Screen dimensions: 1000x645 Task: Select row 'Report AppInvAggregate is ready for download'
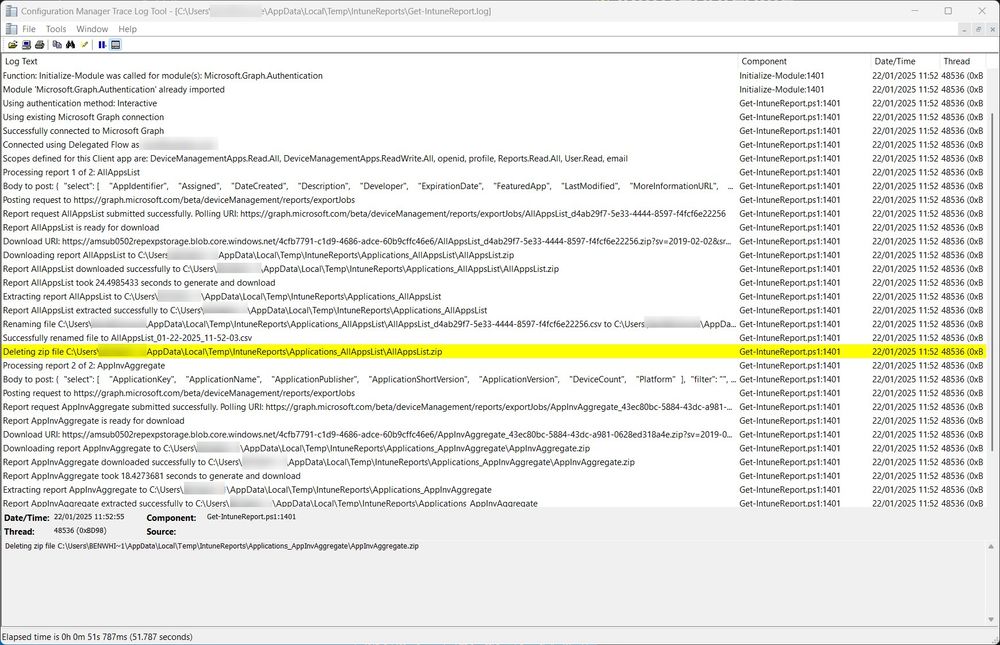[x=494, y=421]
